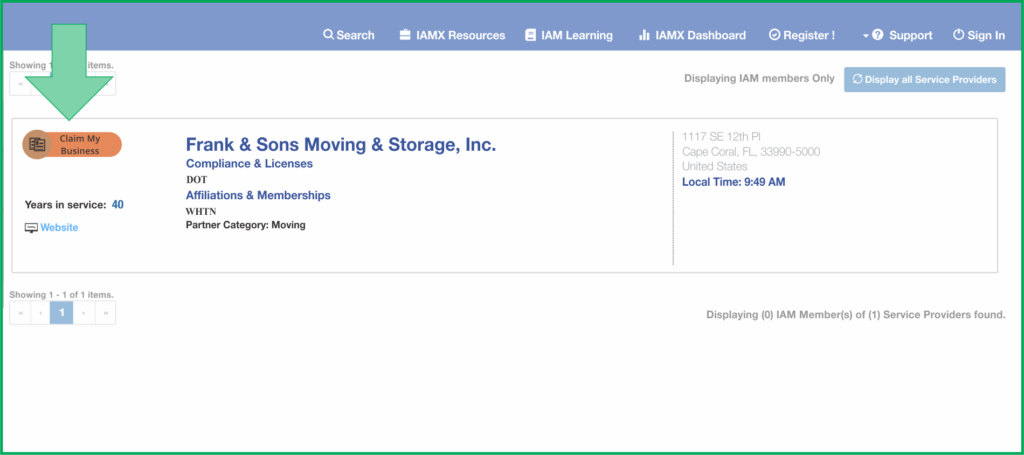
Task: Click the Years in service label
Action: (65, 205)
